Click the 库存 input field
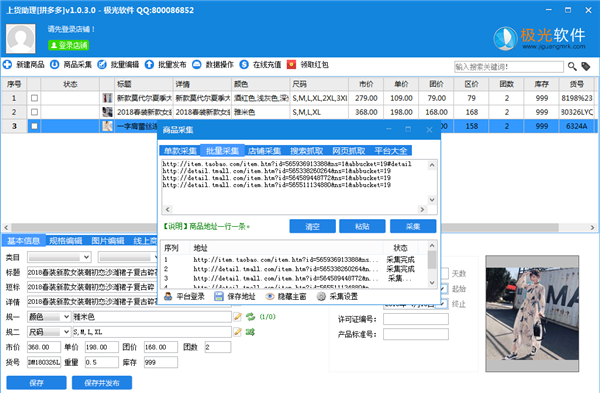The height and width of the screenshot is (393, 600). point(161,362)
